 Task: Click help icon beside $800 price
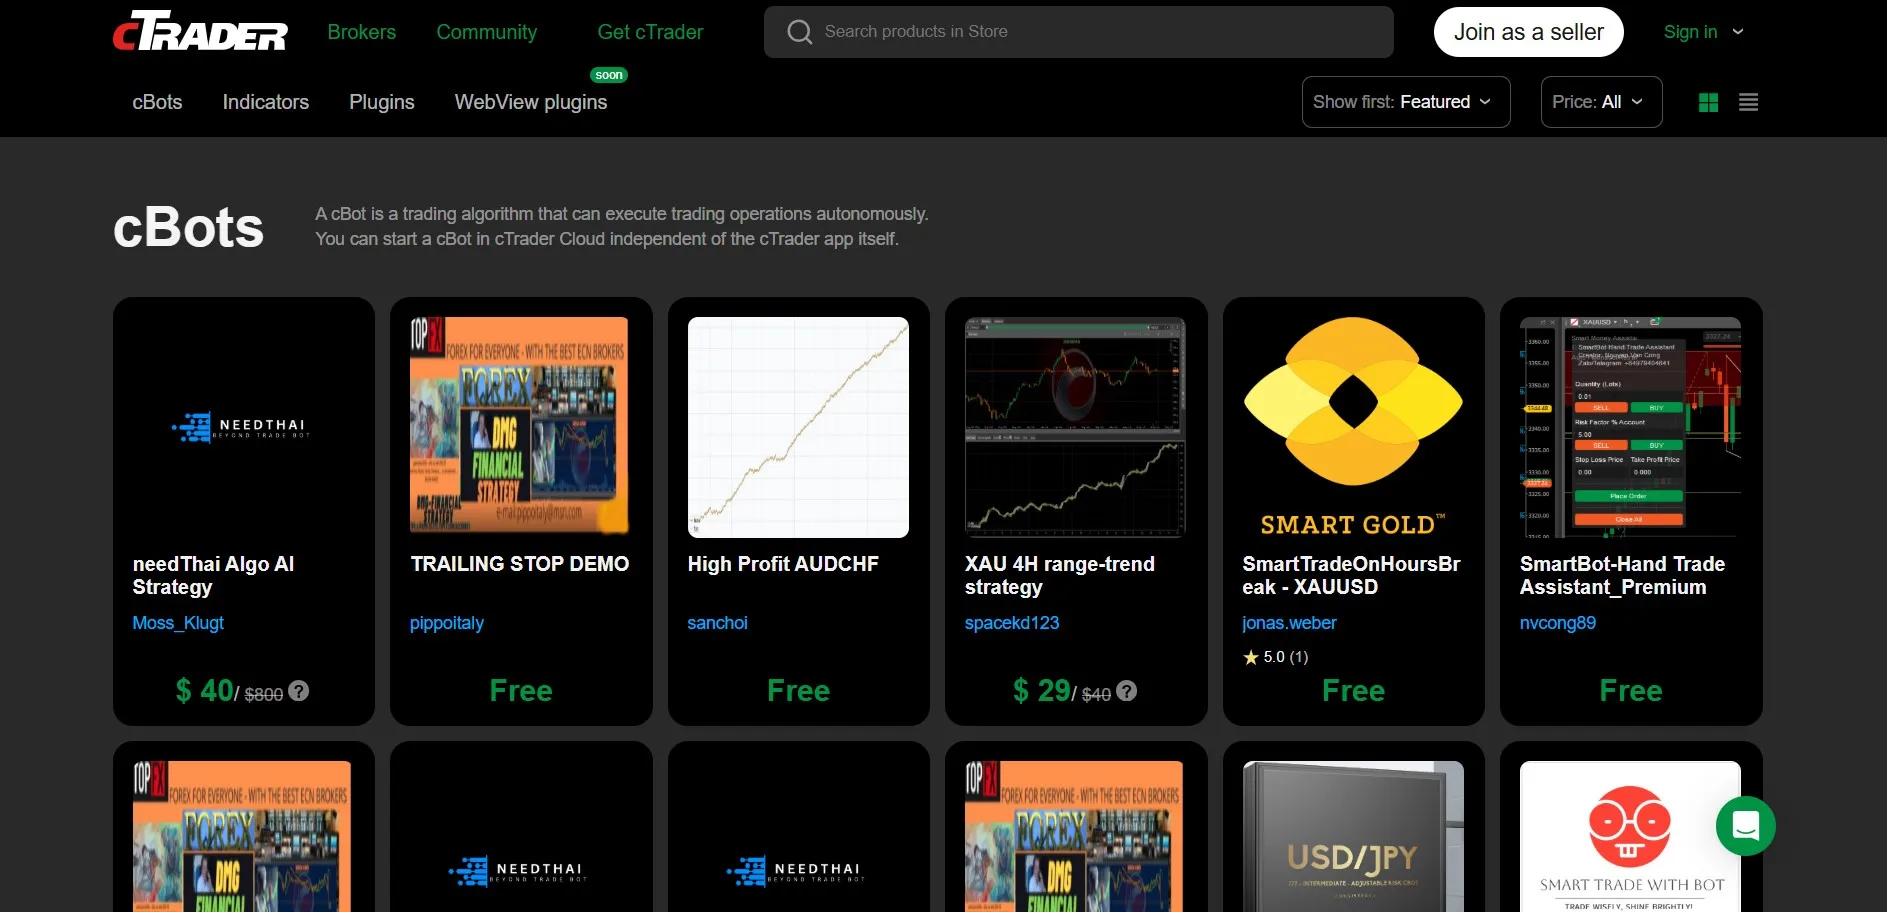click(299, 691)
